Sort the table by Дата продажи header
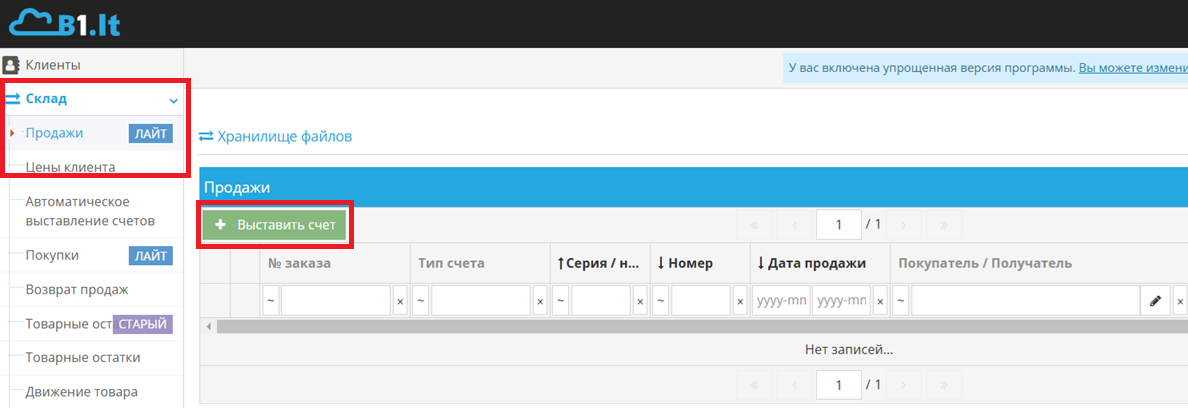Image resolution: width=1188 pixels, height=408 pixels. click(x=817, y=263)
